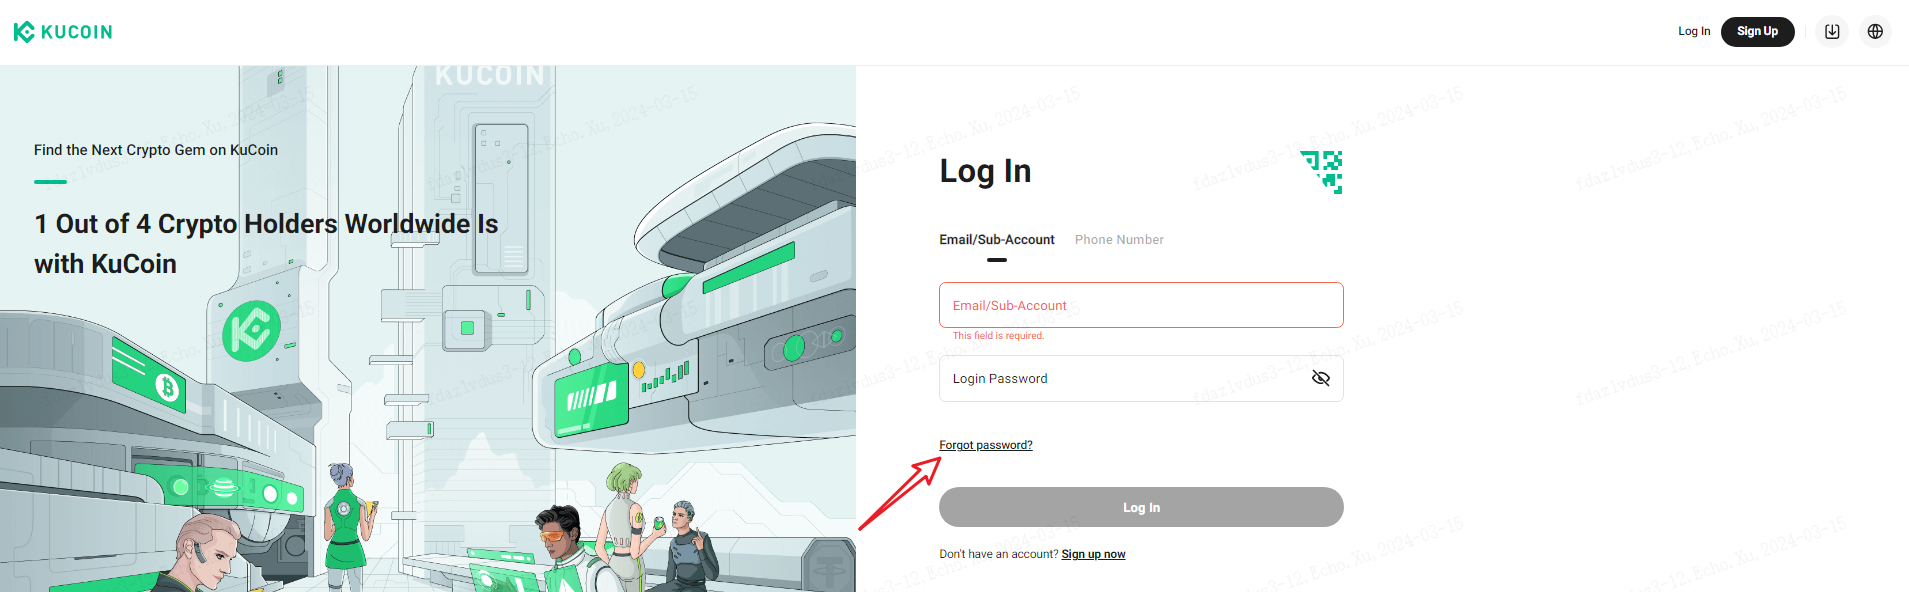Open the app download icon in header
Viewport: 1909px width, 592px height.
tap(1832, 32)
